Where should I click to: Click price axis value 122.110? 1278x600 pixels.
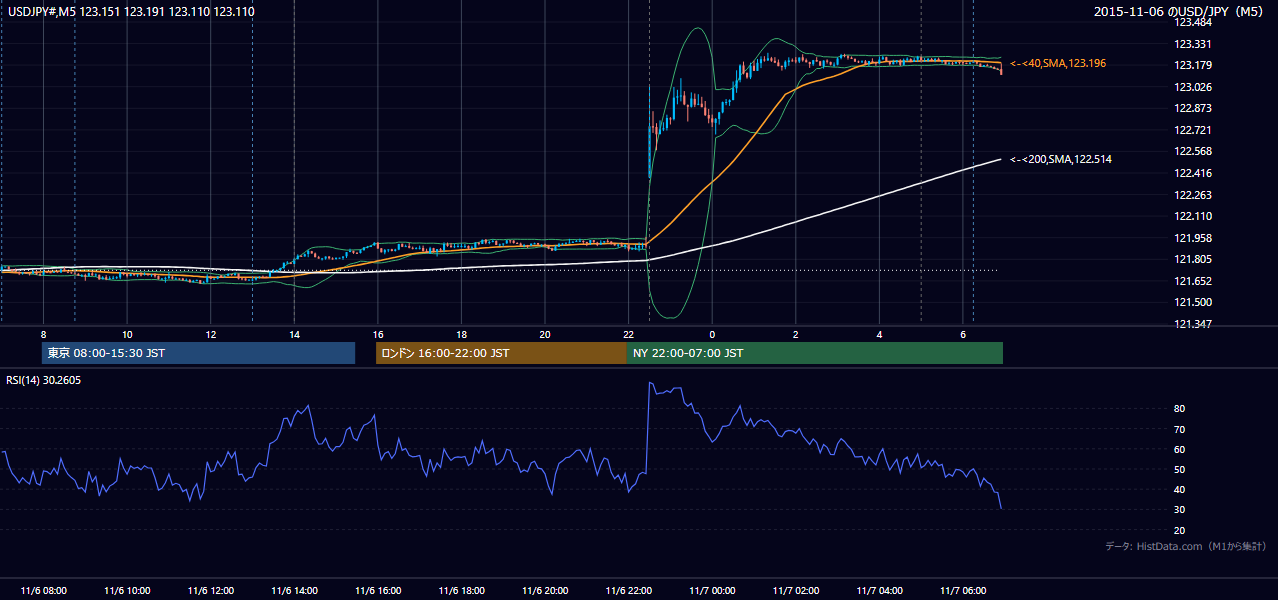pos(1193,216)
